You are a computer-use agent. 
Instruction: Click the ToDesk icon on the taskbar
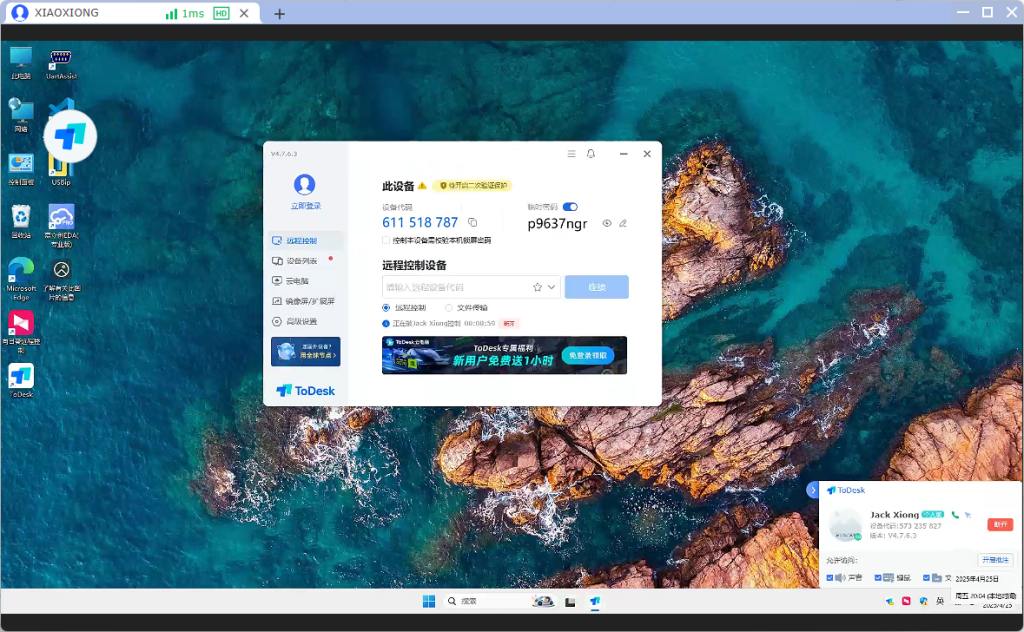595,601
